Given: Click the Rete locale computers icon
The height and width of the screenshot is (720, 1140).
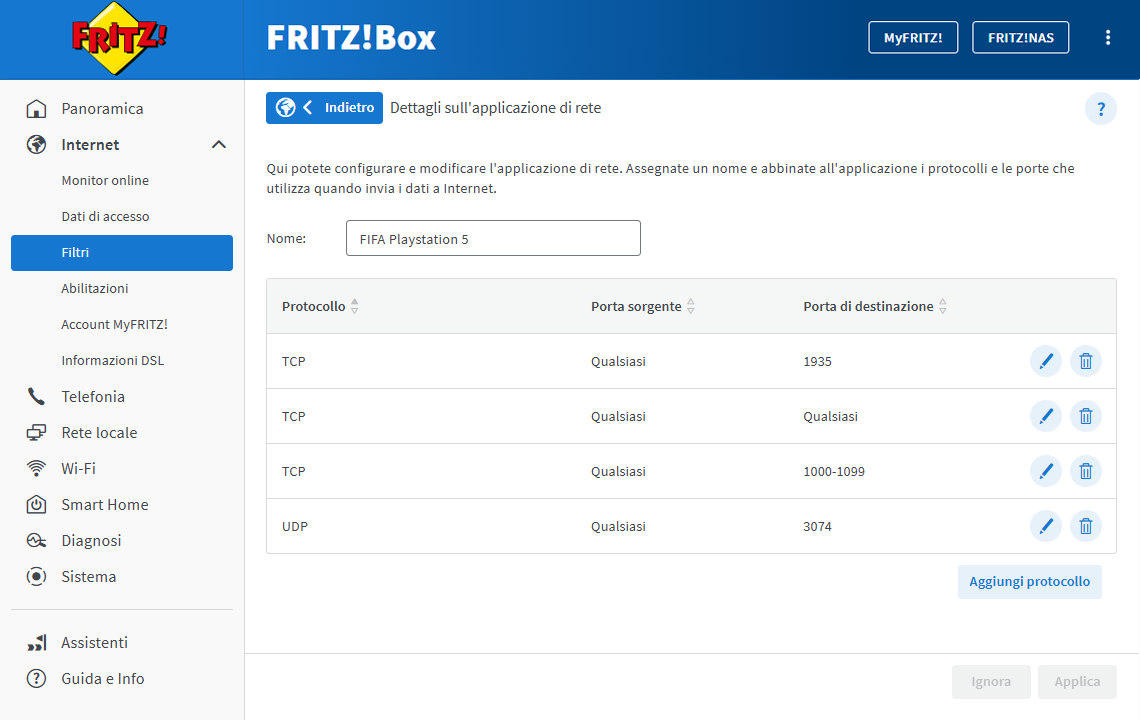Looking at the screenshot, I should pos(36,433).
